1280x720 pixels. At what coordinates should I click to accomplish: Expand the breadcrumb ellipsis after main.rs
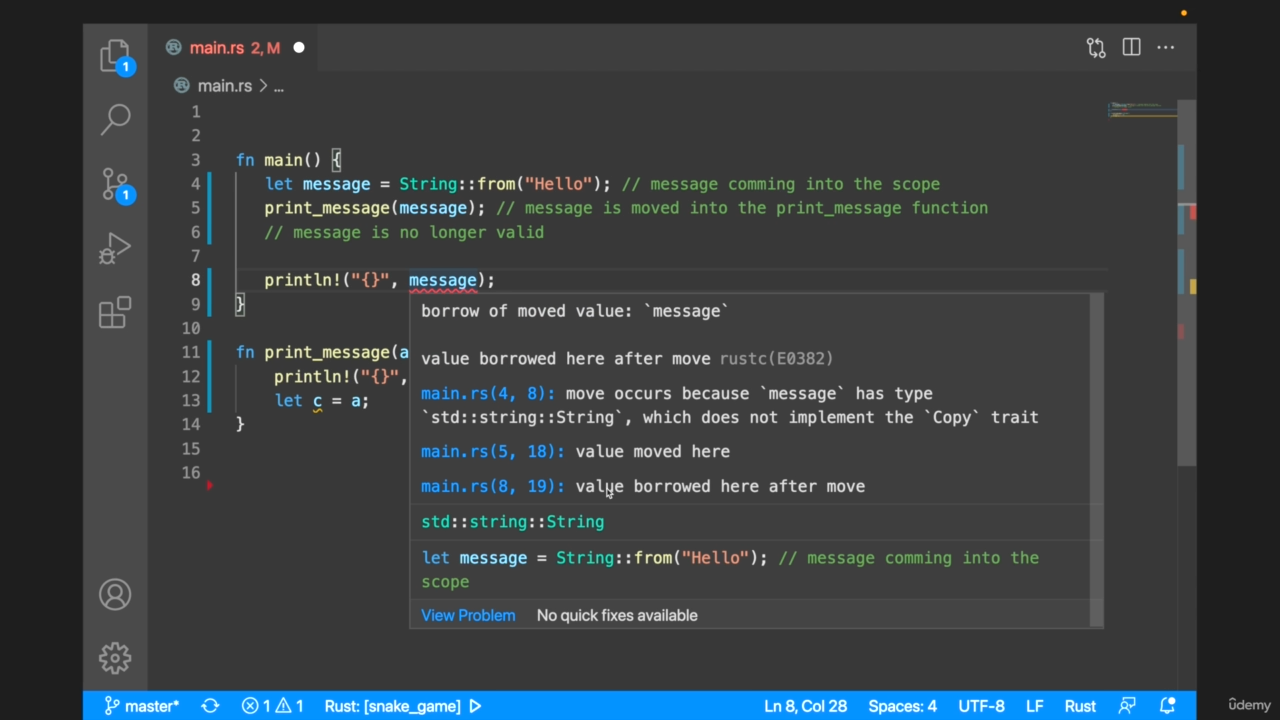[279, 86]
